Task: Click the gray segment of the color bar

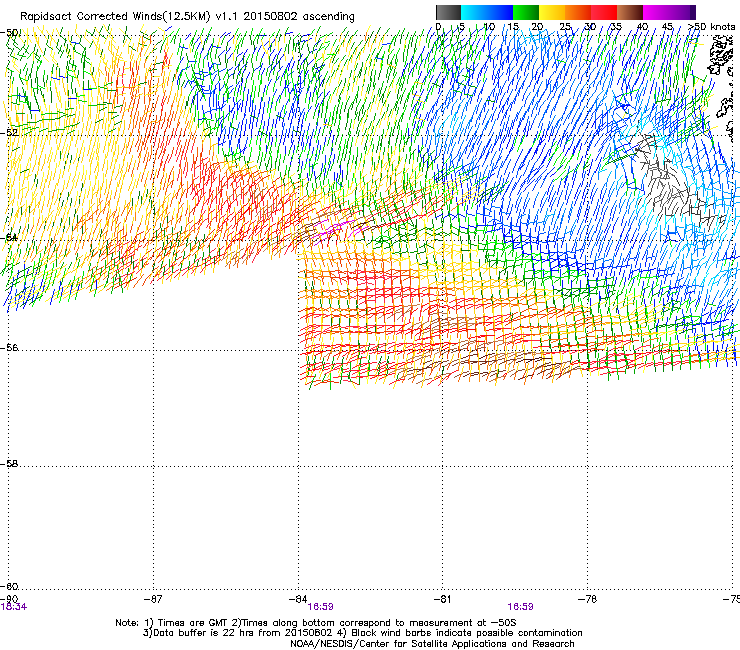Action: point(448,12)
